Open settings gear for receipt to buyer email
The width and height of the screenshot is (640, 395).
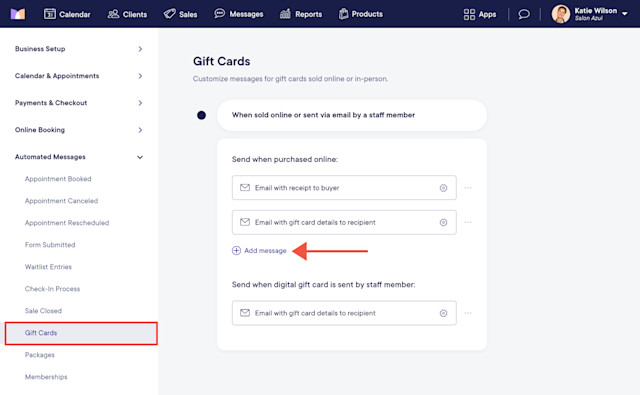point(443,188)
